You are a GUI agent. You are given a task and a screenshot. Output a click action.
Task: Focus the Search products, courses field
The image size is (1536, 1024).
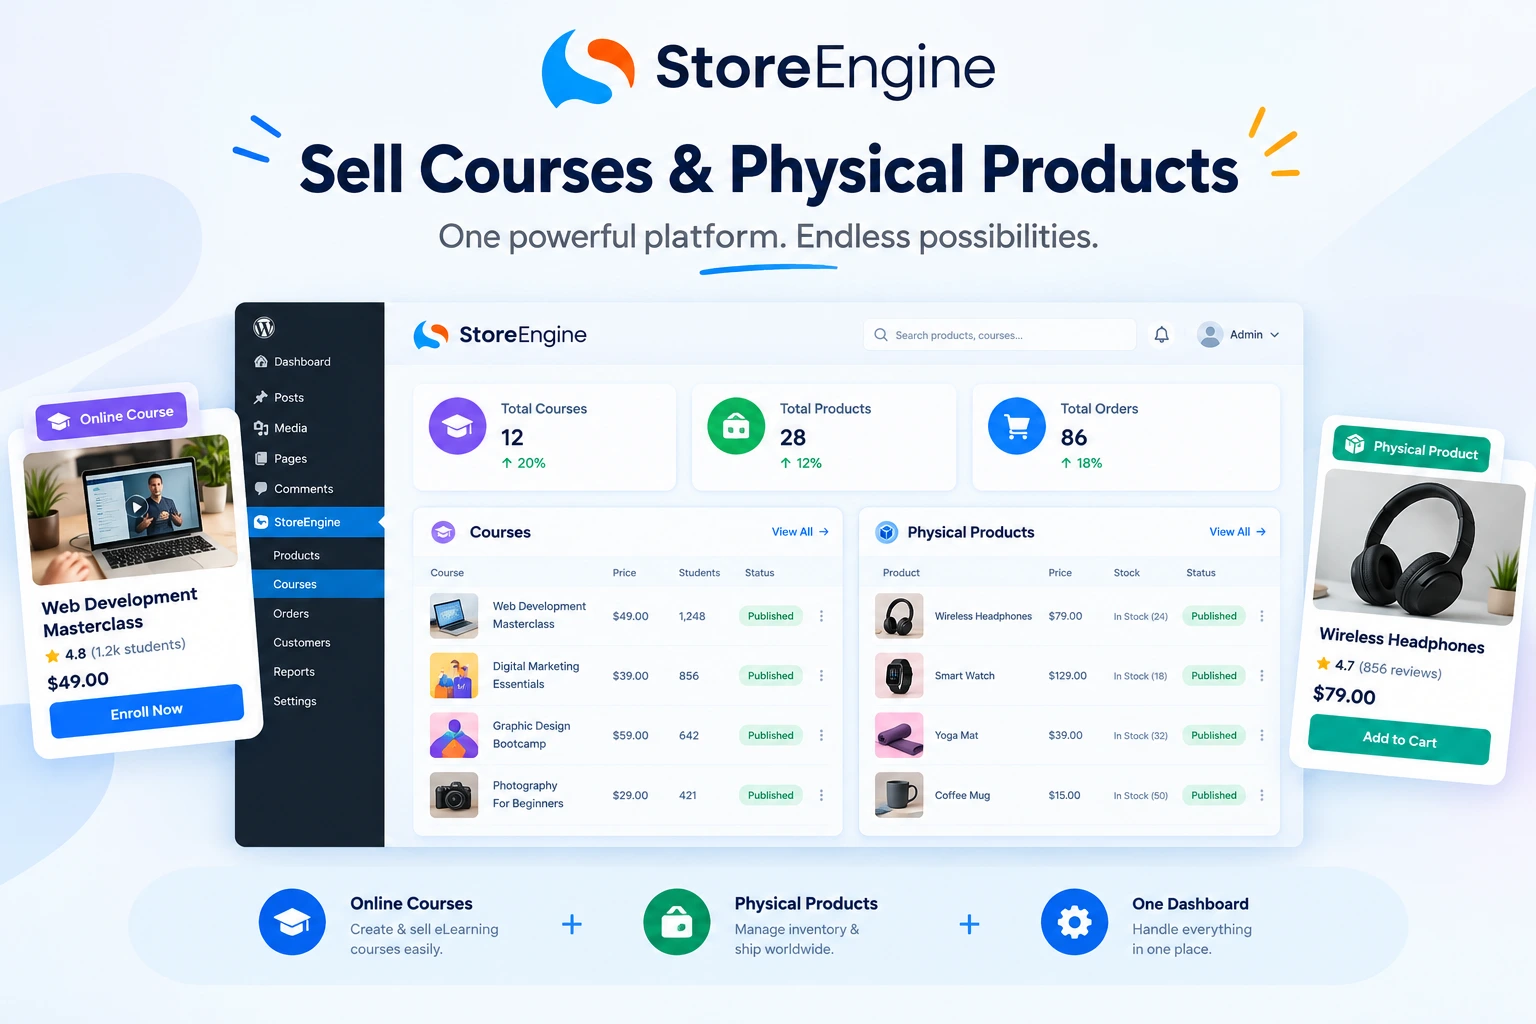pos(1000,335)
